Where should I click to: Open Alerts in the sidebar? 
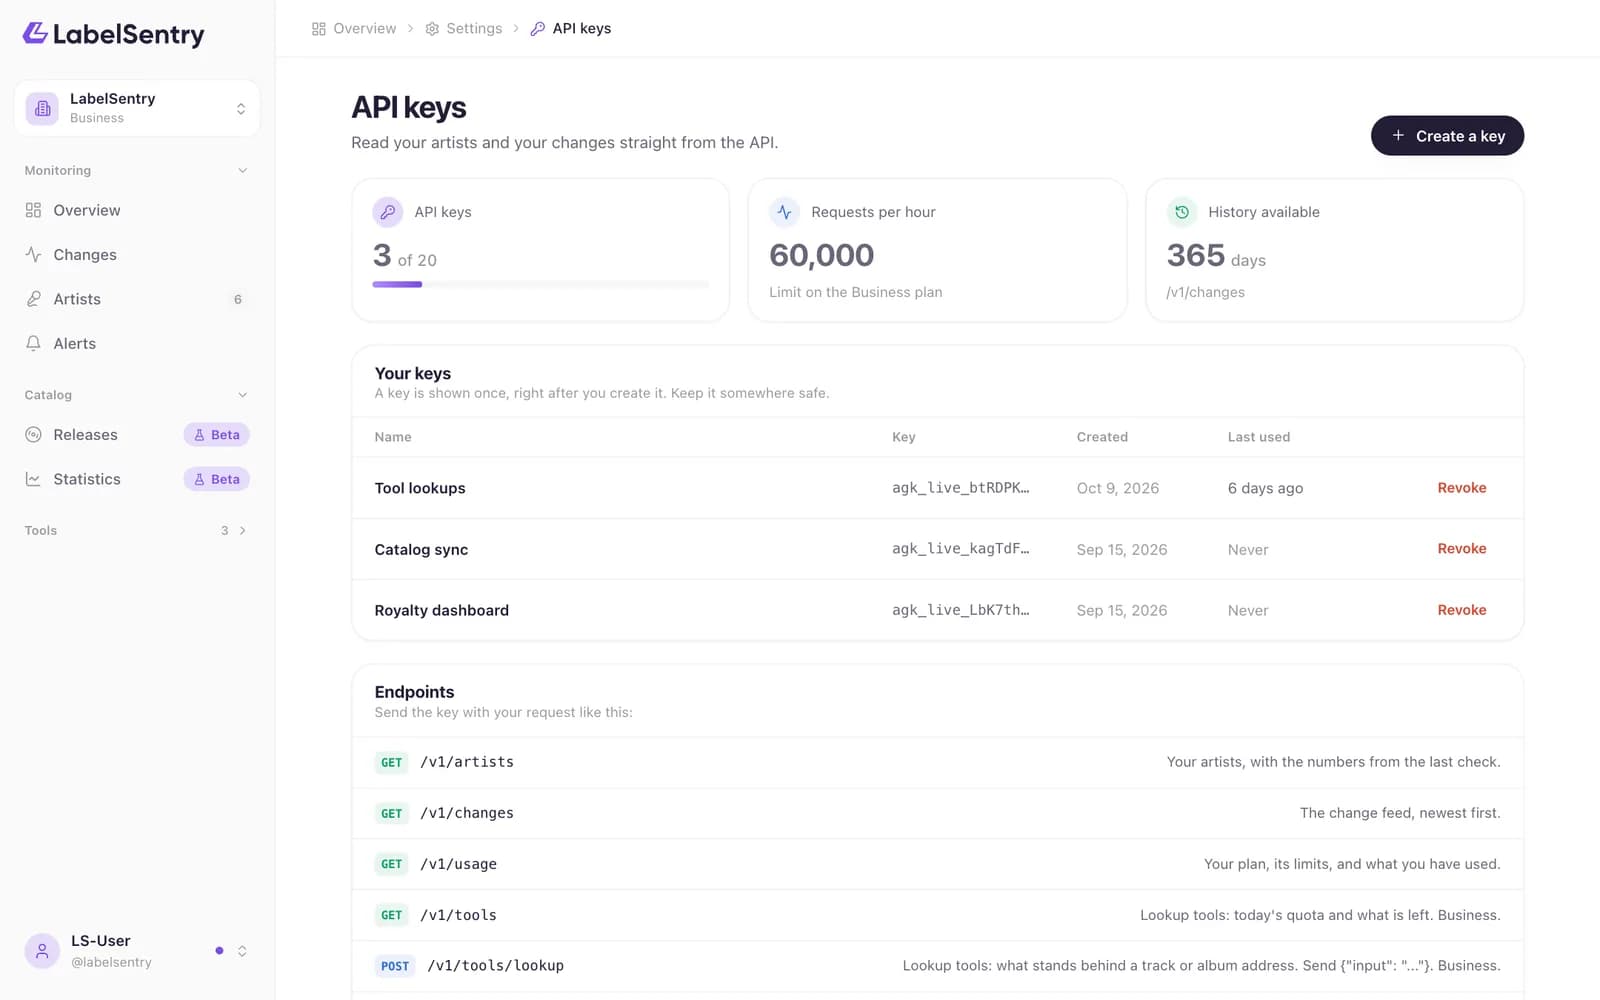[137, 343]
